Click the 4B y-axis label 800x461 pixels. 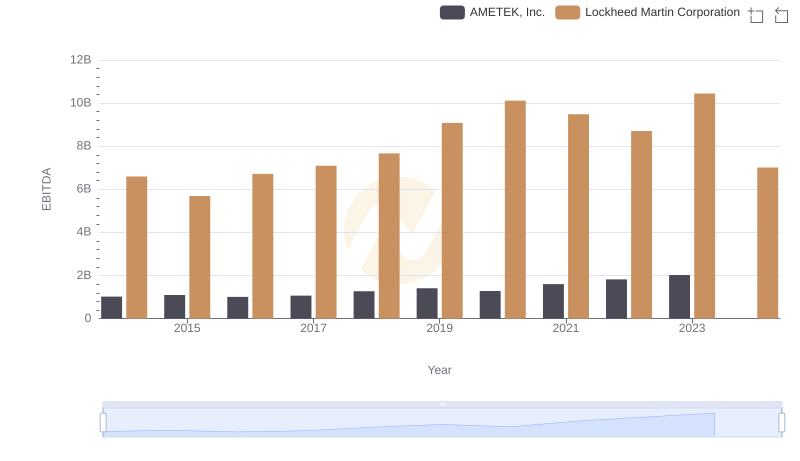84,232
